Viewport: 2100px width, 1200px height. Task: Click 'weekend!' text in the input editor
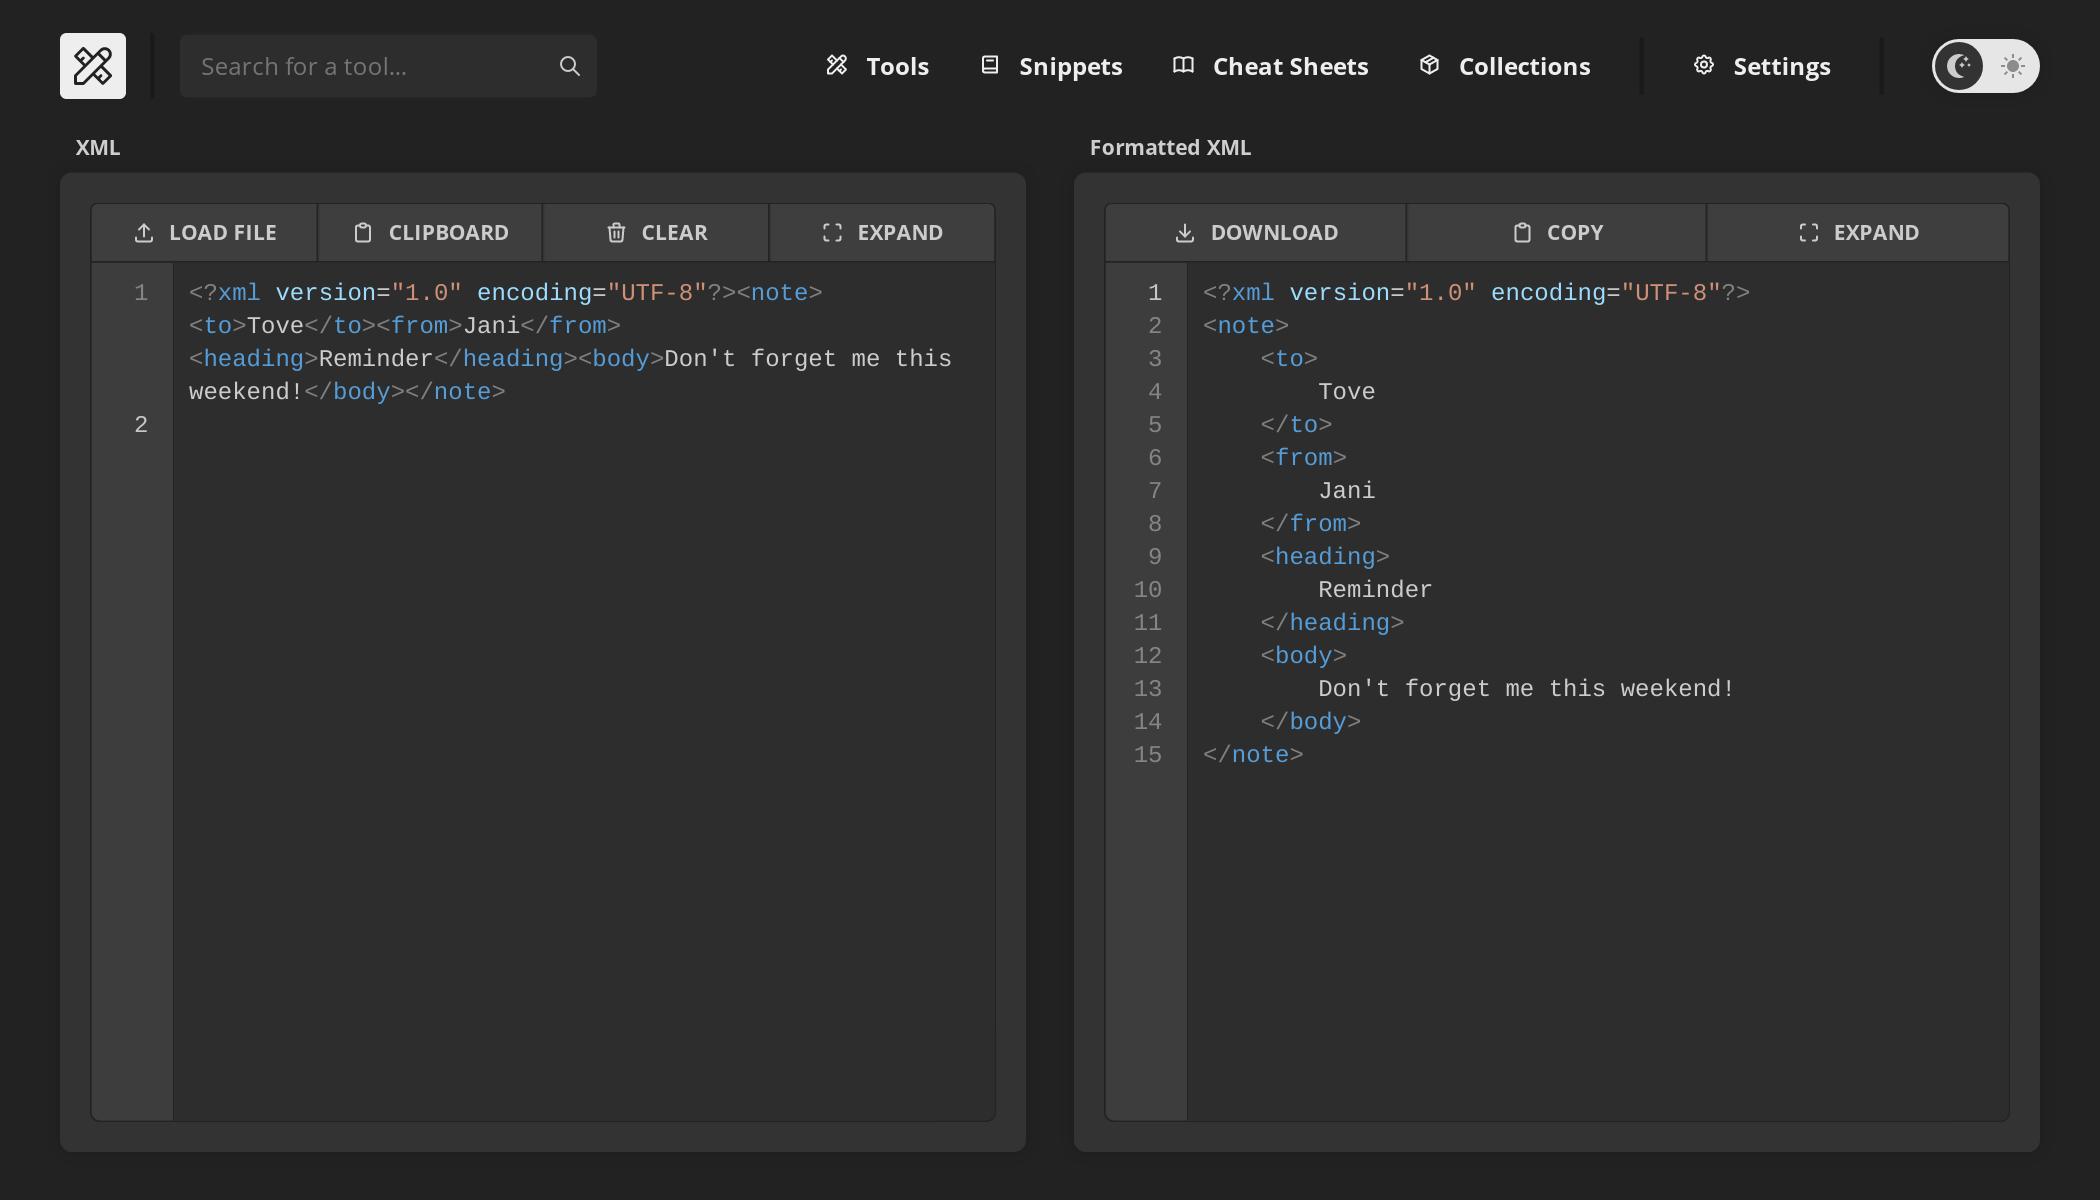tap(246, 392)
